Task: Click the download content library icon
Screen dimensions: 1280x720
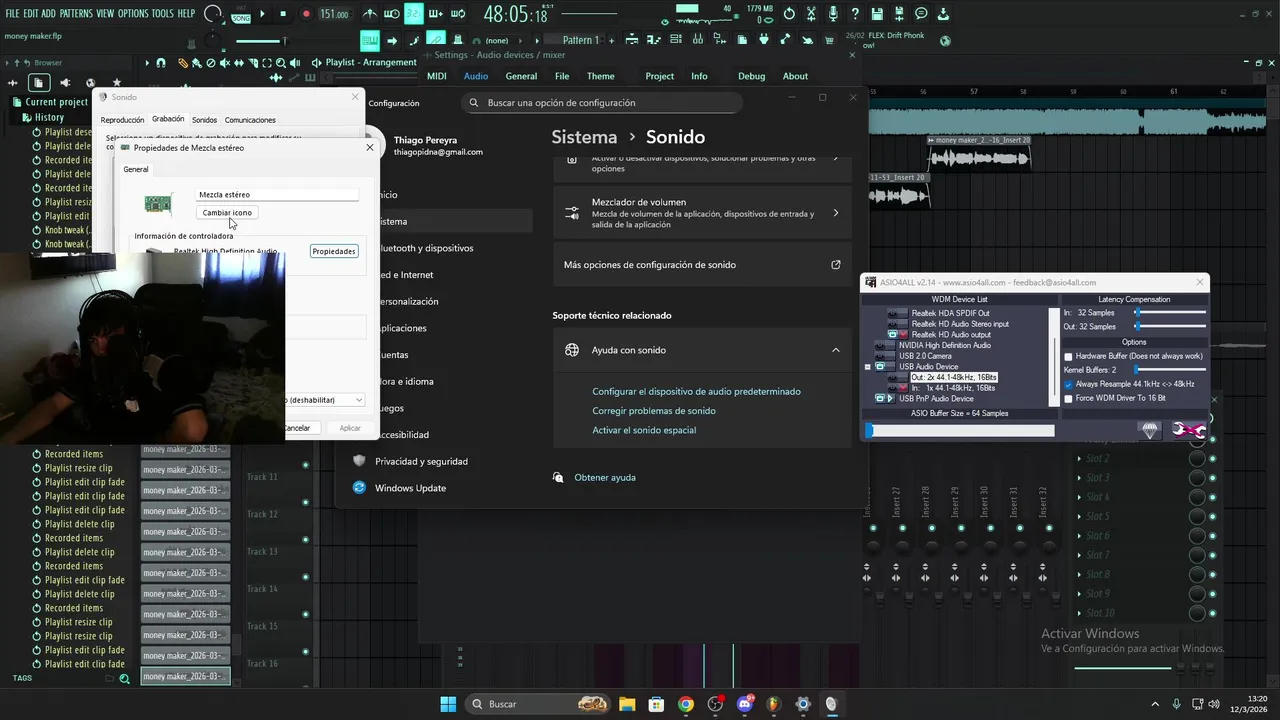Action: tap(943, 14)
